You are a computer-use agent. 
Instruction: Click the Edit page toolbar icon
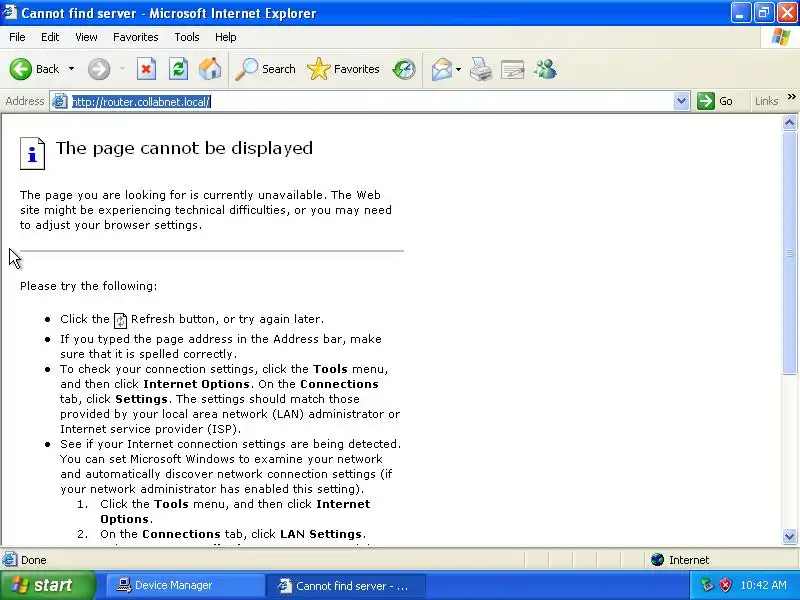[x=513, y=69]
